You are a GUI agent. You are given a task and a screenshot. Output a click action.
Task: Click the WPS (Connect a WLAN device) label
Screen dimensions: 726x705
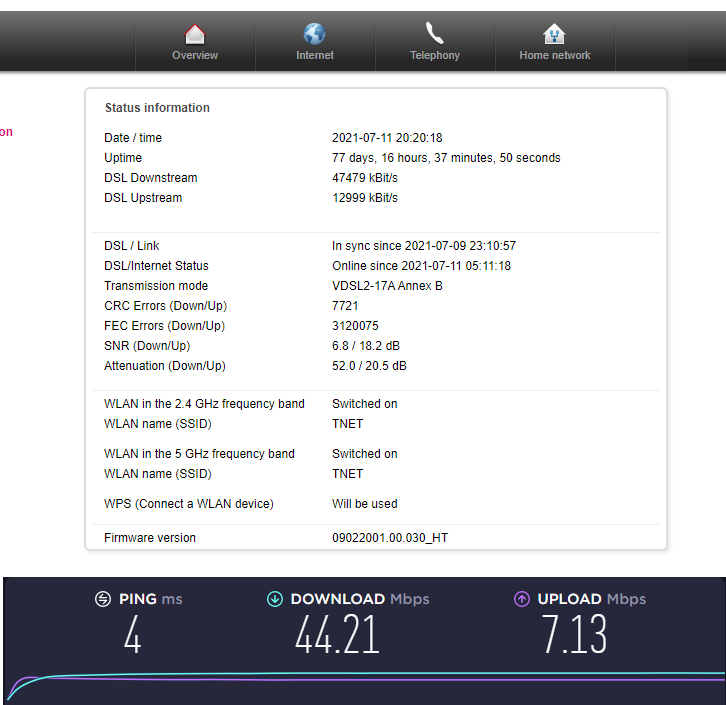189,504
